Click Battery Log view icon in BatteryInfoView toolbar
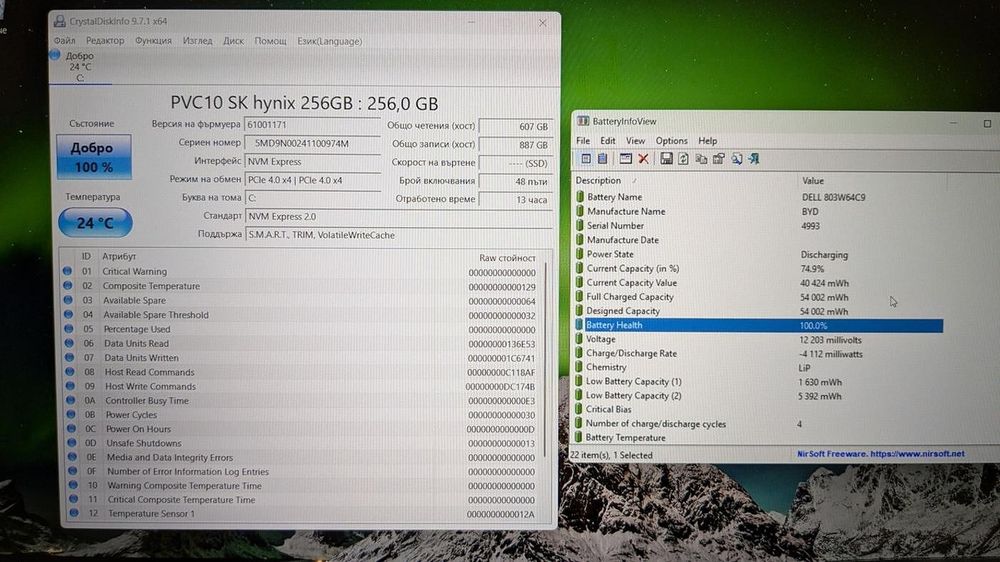Screen dimensions: 1000x562 pyautogui.click(x=603, y=158)
